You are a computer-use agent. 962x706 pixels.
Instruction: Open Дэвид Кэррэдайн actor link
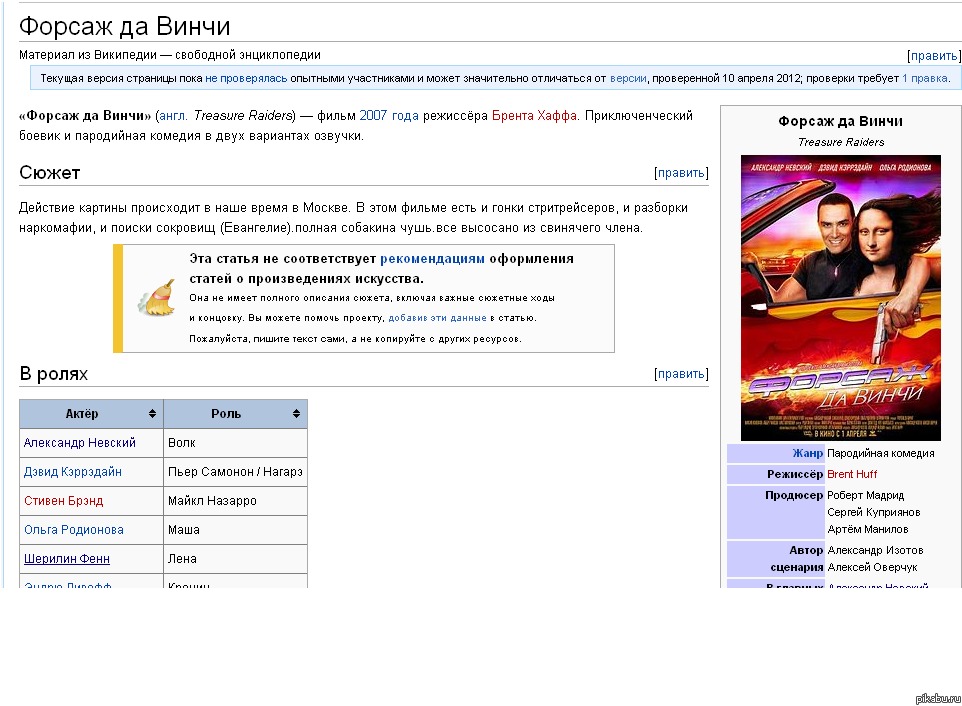pyautogui.click(x=72, y=472)
